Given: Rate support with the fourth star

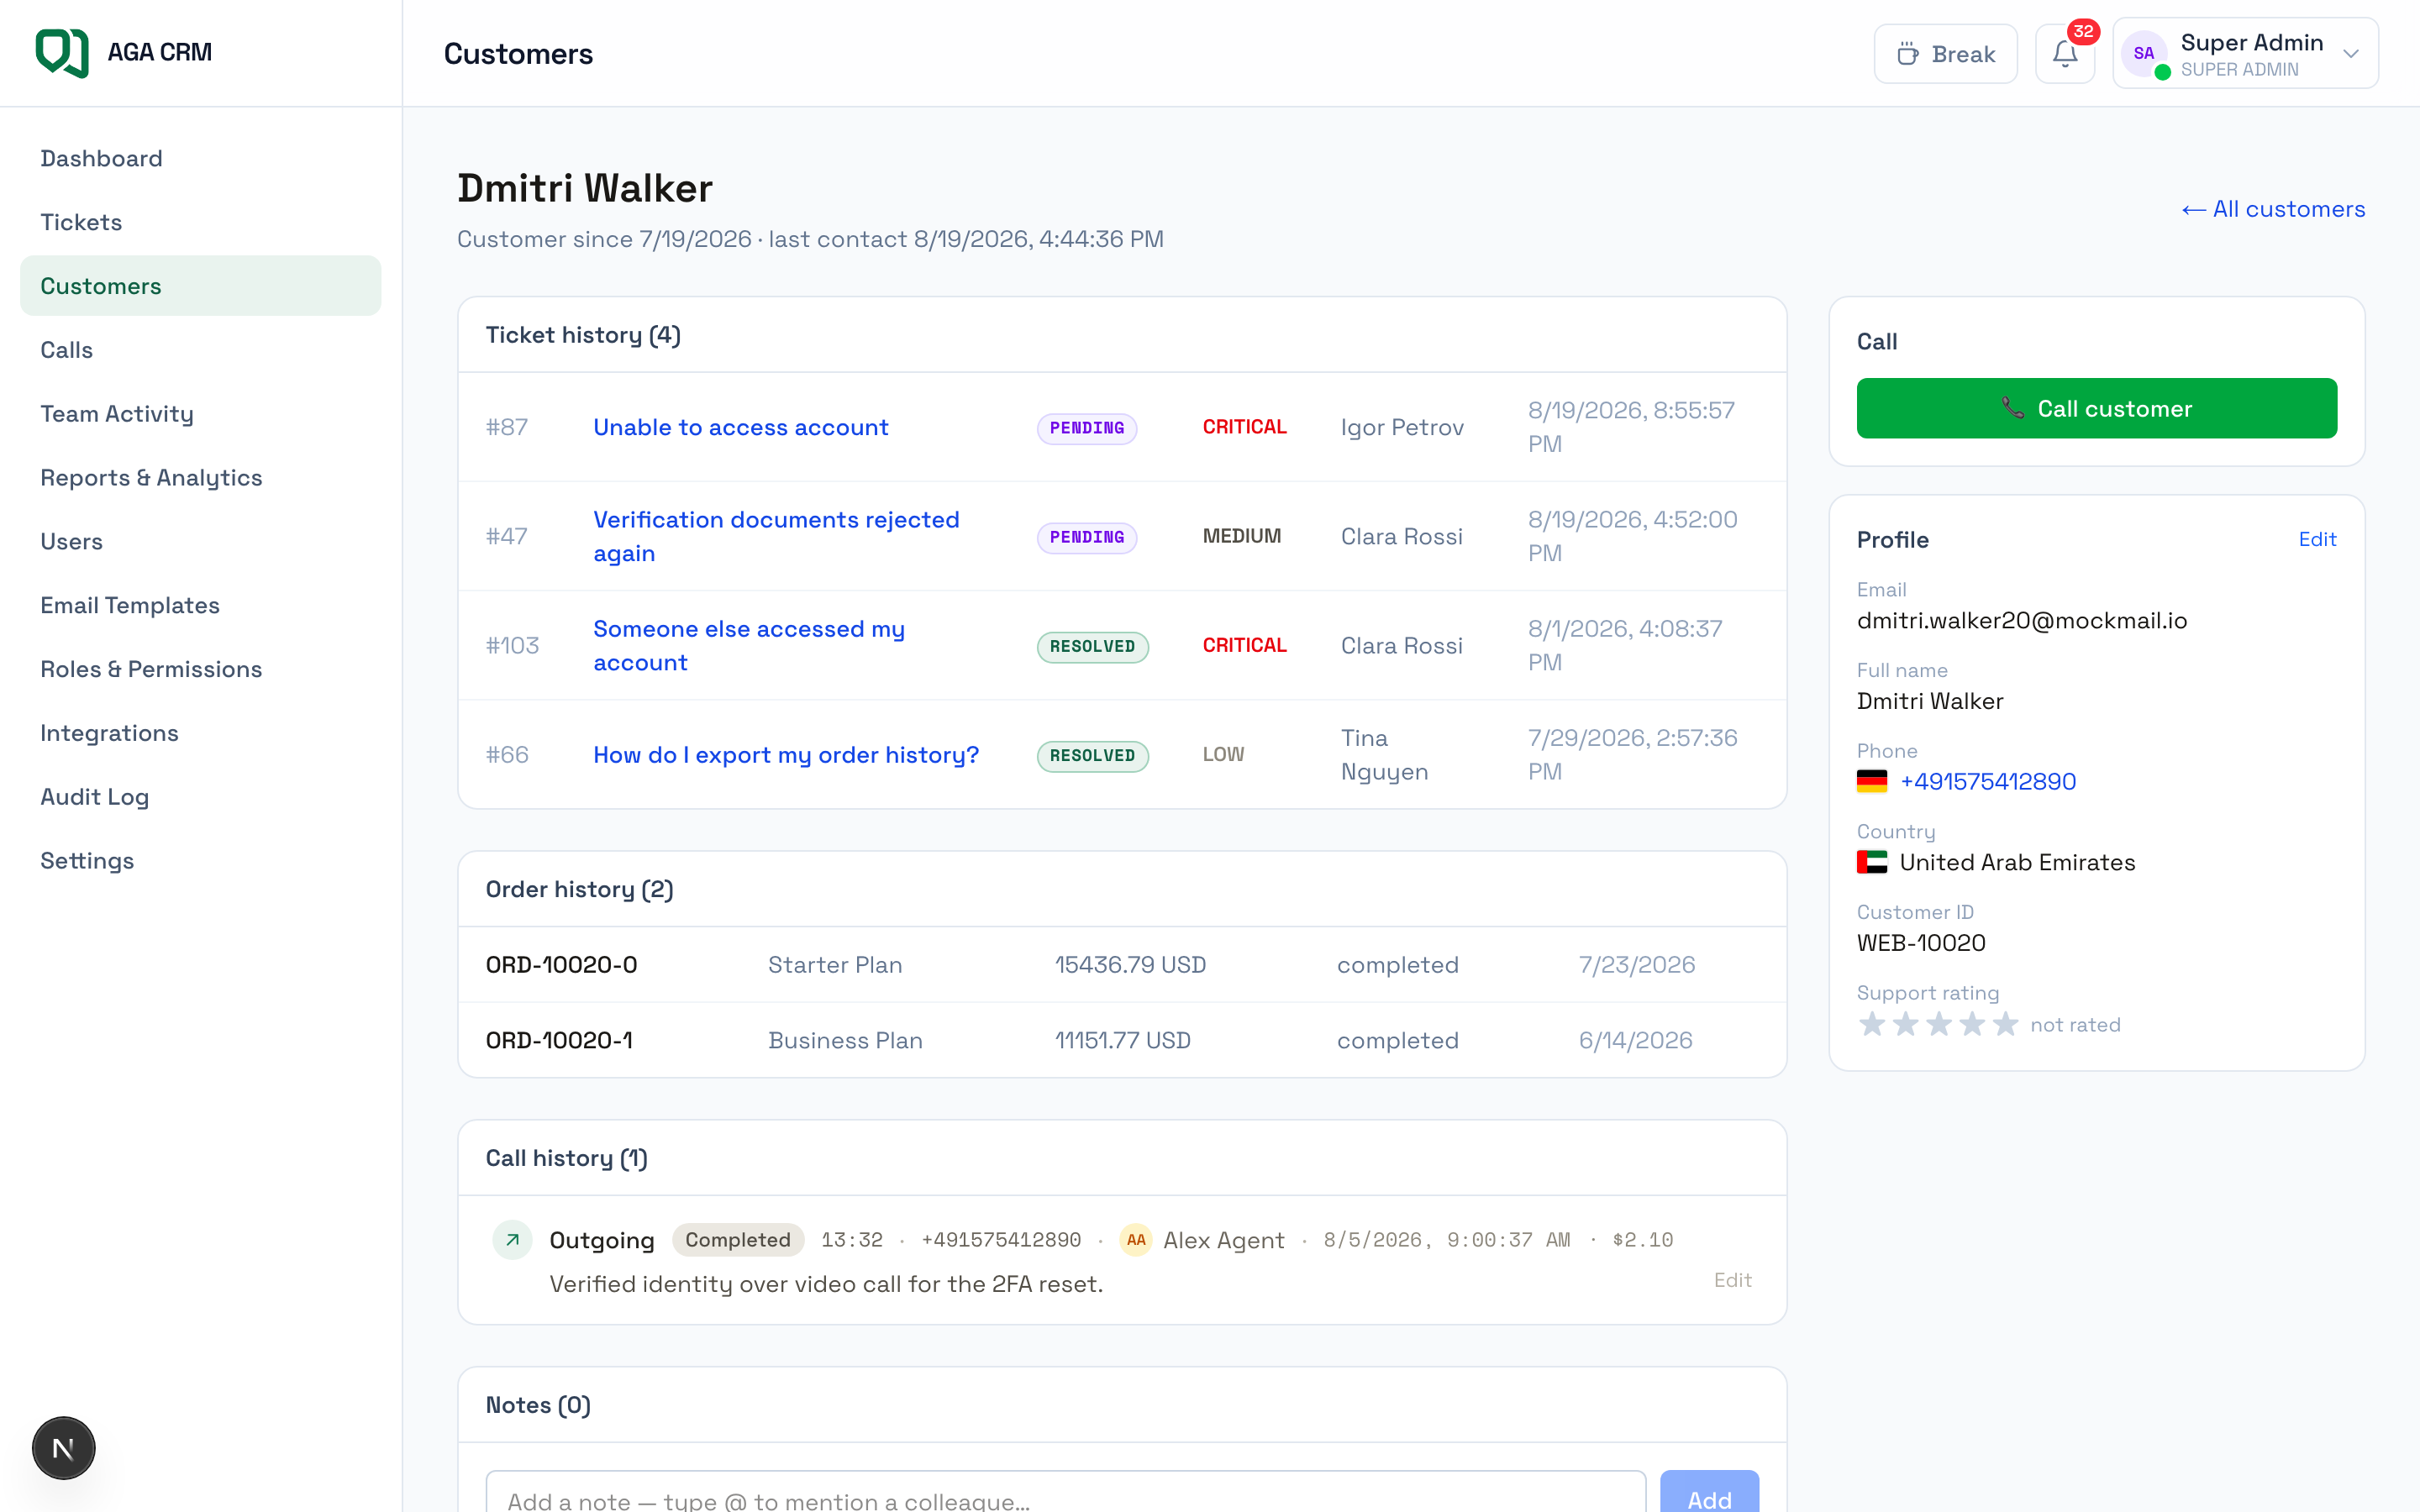Looking at the screenshot, I should [1972, 1024].
